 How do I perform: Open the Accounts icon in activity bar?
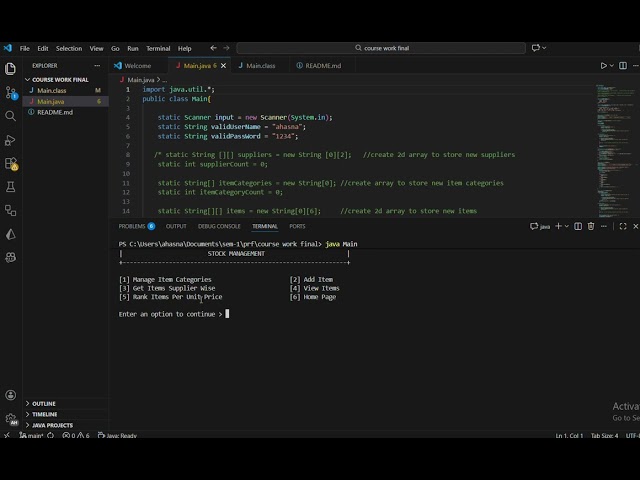pyautogui.click(x=11, y=395)
